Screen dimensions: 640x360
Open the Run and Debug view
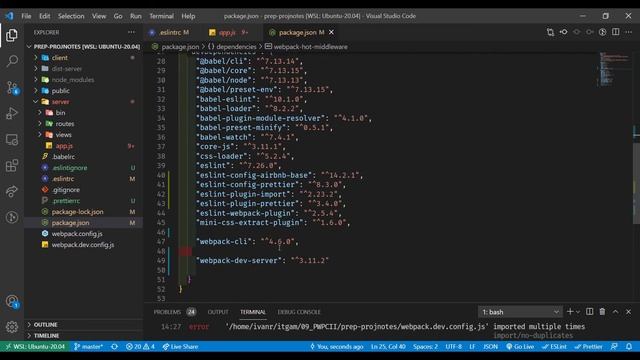point(12,113)
